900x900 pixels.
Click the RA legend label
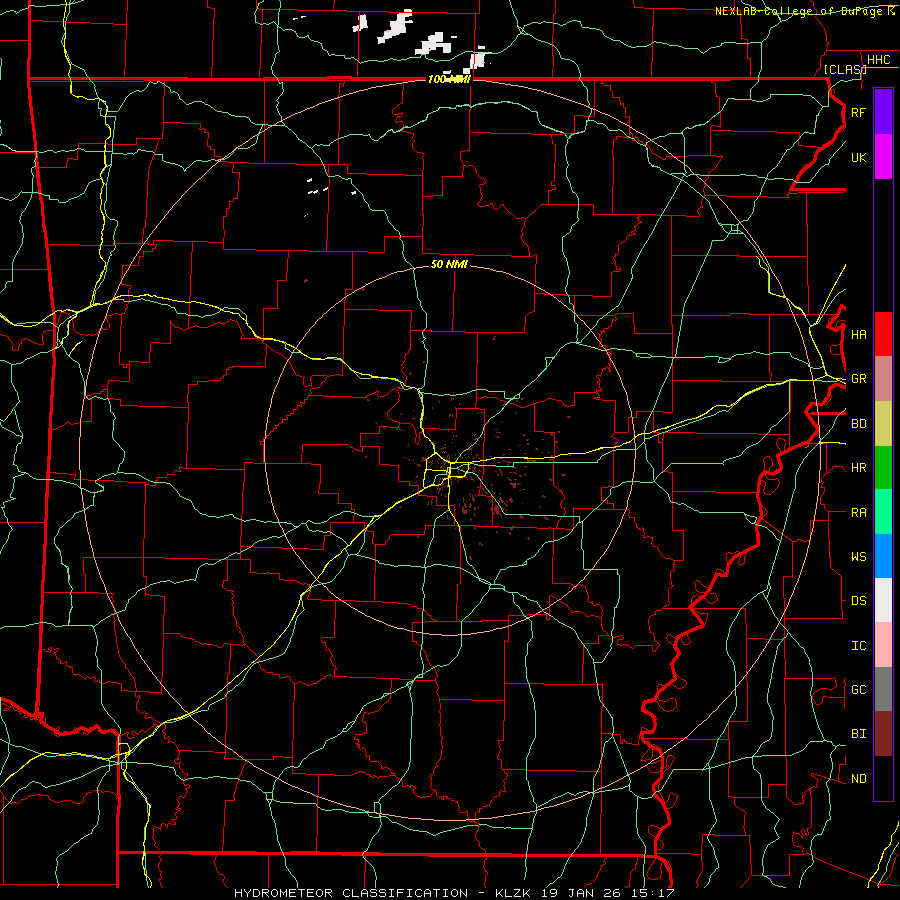click(858, 513)
